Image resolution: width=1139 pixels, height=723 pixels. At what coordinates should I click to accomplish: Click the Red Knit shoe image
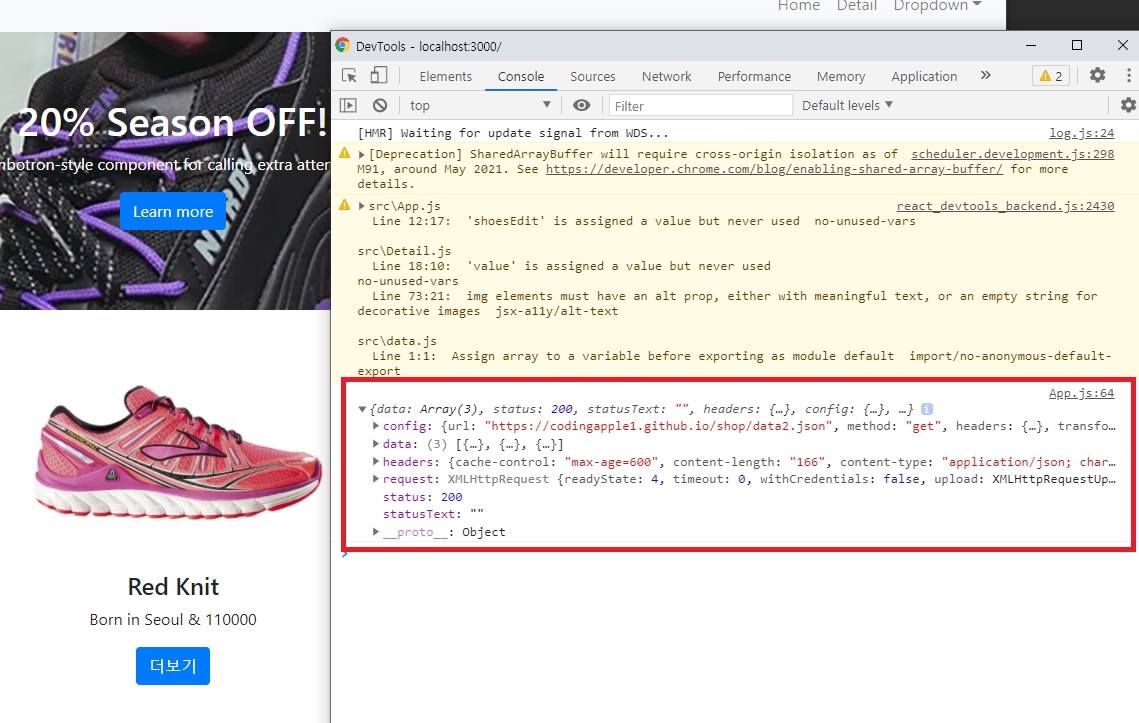177,451
